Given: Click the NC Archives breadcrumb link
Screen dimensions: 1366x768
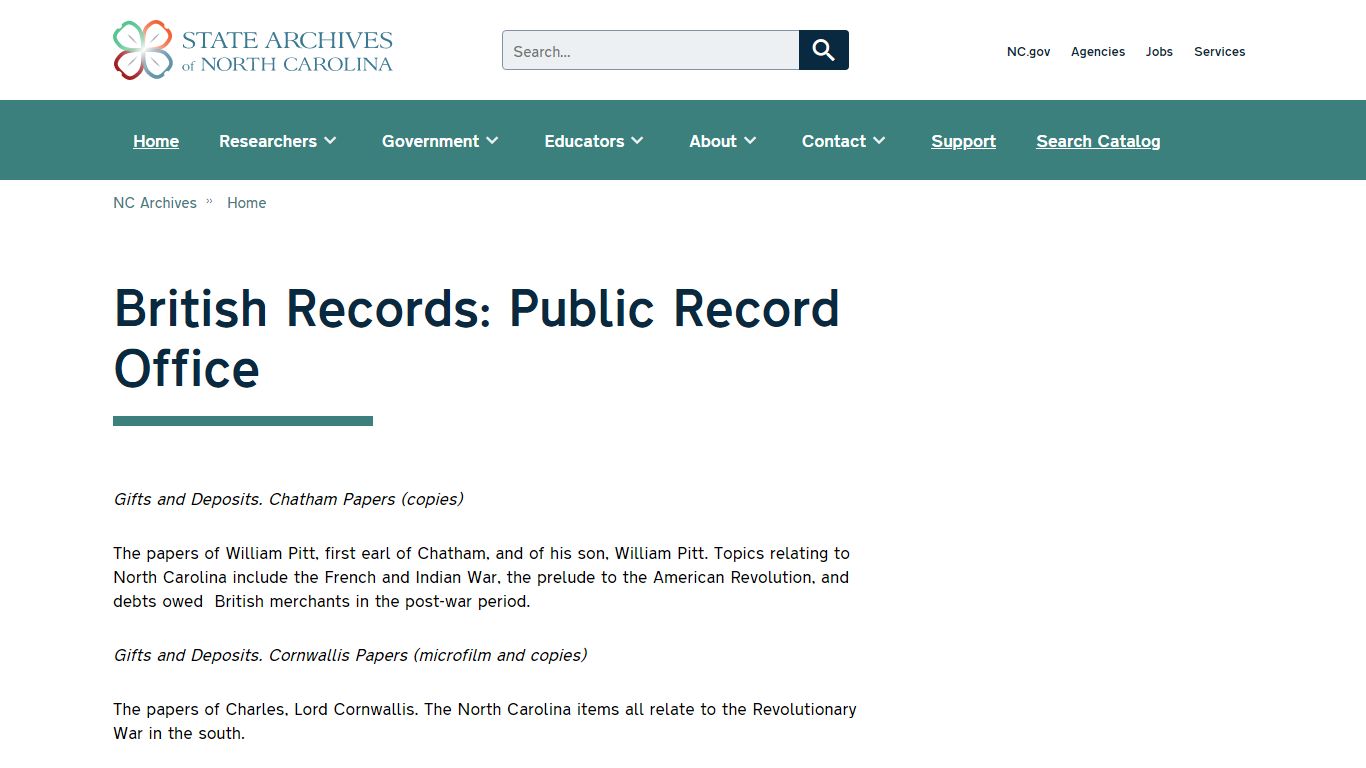Looking at the screenshot, I should coord(155,203).
